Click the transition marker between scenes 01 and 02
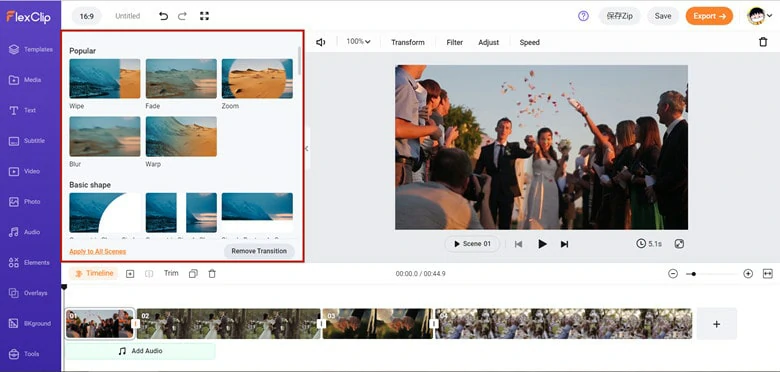The height and width of the screenshot is (372, 780). click(136, 324)
